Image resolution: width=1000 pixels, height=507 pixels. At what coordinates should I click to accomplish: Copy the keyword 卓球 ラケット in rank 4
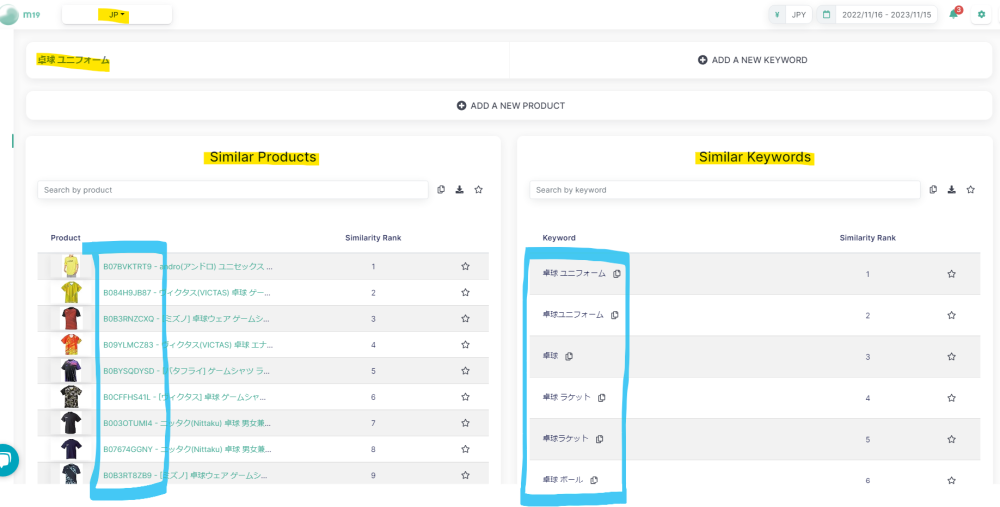tap(602, 398)
